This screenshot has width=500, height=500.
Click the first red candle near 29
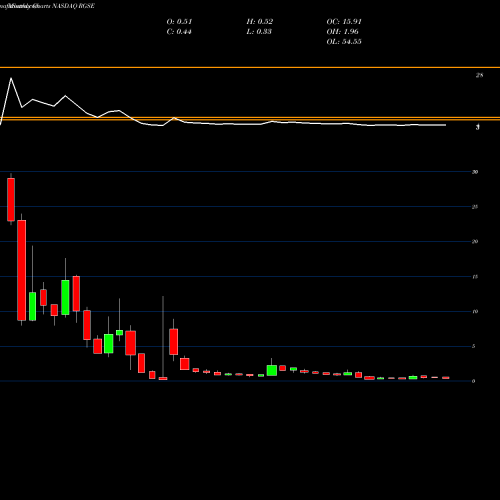click(x=11, y=199)
